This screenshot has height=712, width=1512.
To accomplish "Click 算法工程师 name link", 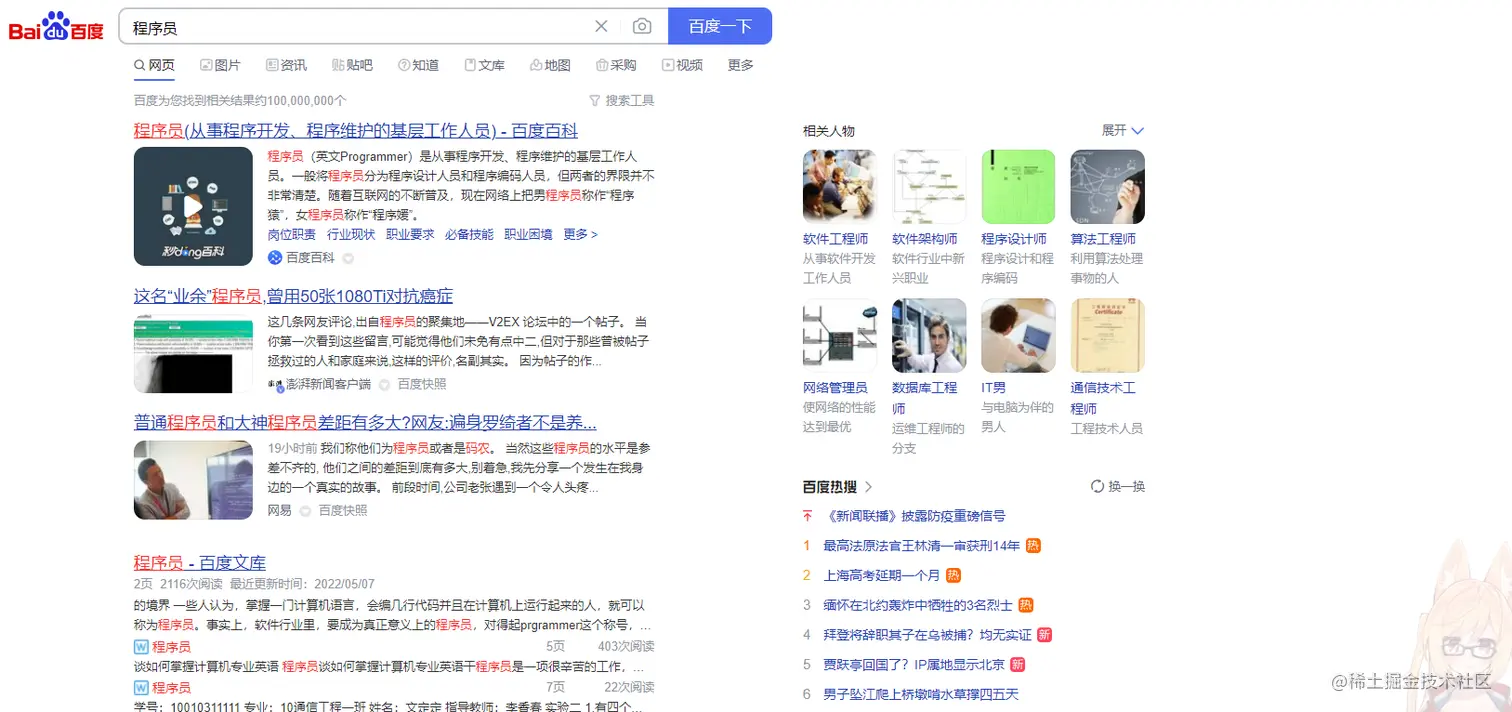I will pyautogui.click(x=1102, y=239).
